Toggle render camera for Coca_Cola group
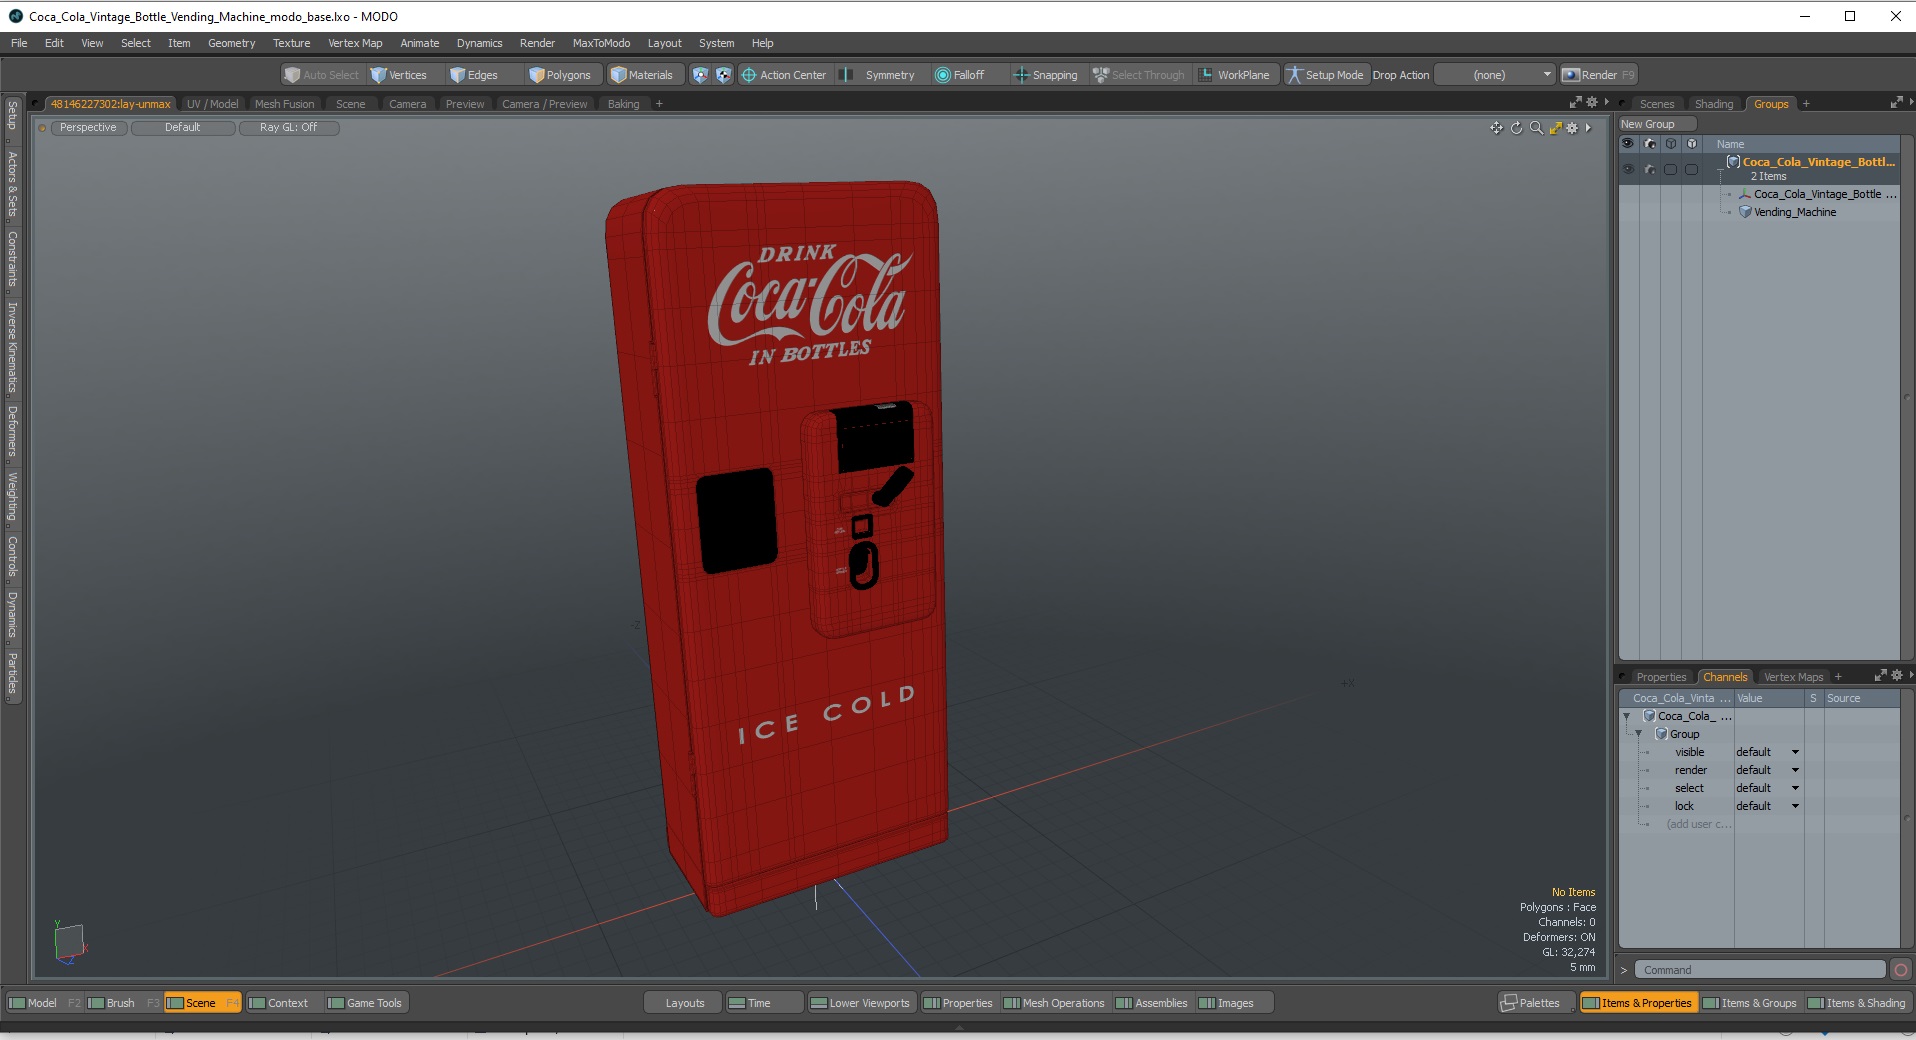 (1650, 169)
